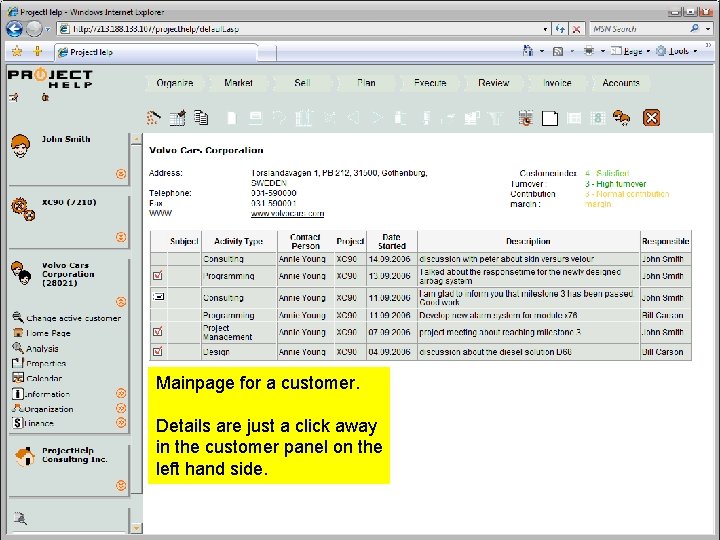Click the browser Back button
This screenshot has height=540, width=720.
point(14,29)
